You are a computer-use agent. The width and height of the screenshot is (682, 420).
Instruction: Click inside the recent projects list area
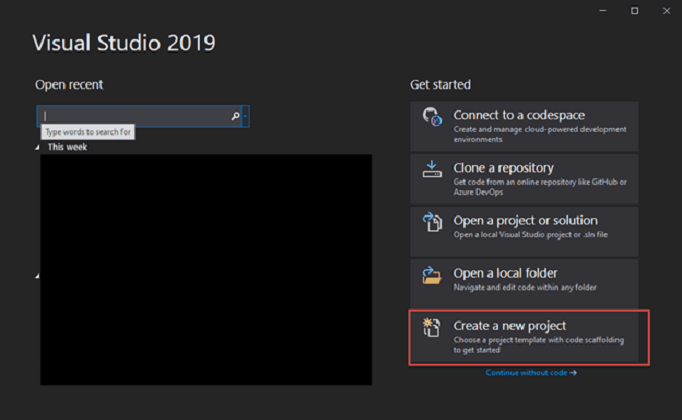205,270
